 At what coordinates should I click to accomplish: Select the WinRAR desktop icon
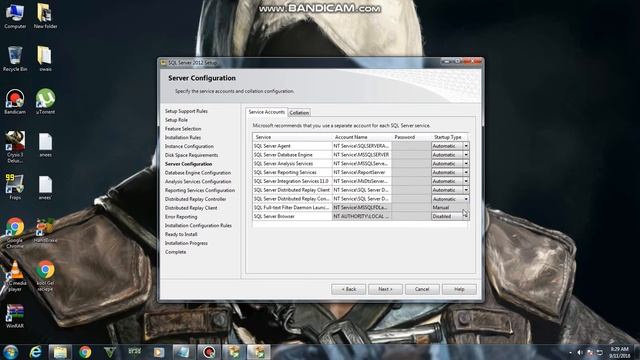[15, 316]
